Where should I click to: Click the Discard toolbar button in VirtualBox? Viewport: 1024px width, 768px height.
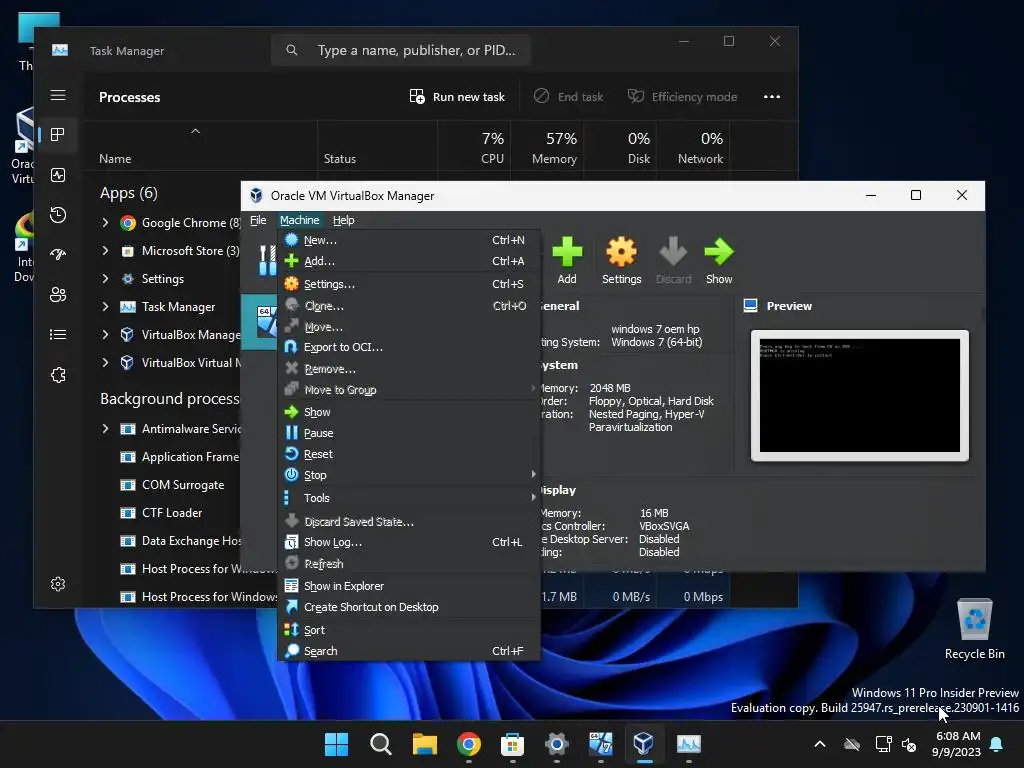tap(673, 261)
